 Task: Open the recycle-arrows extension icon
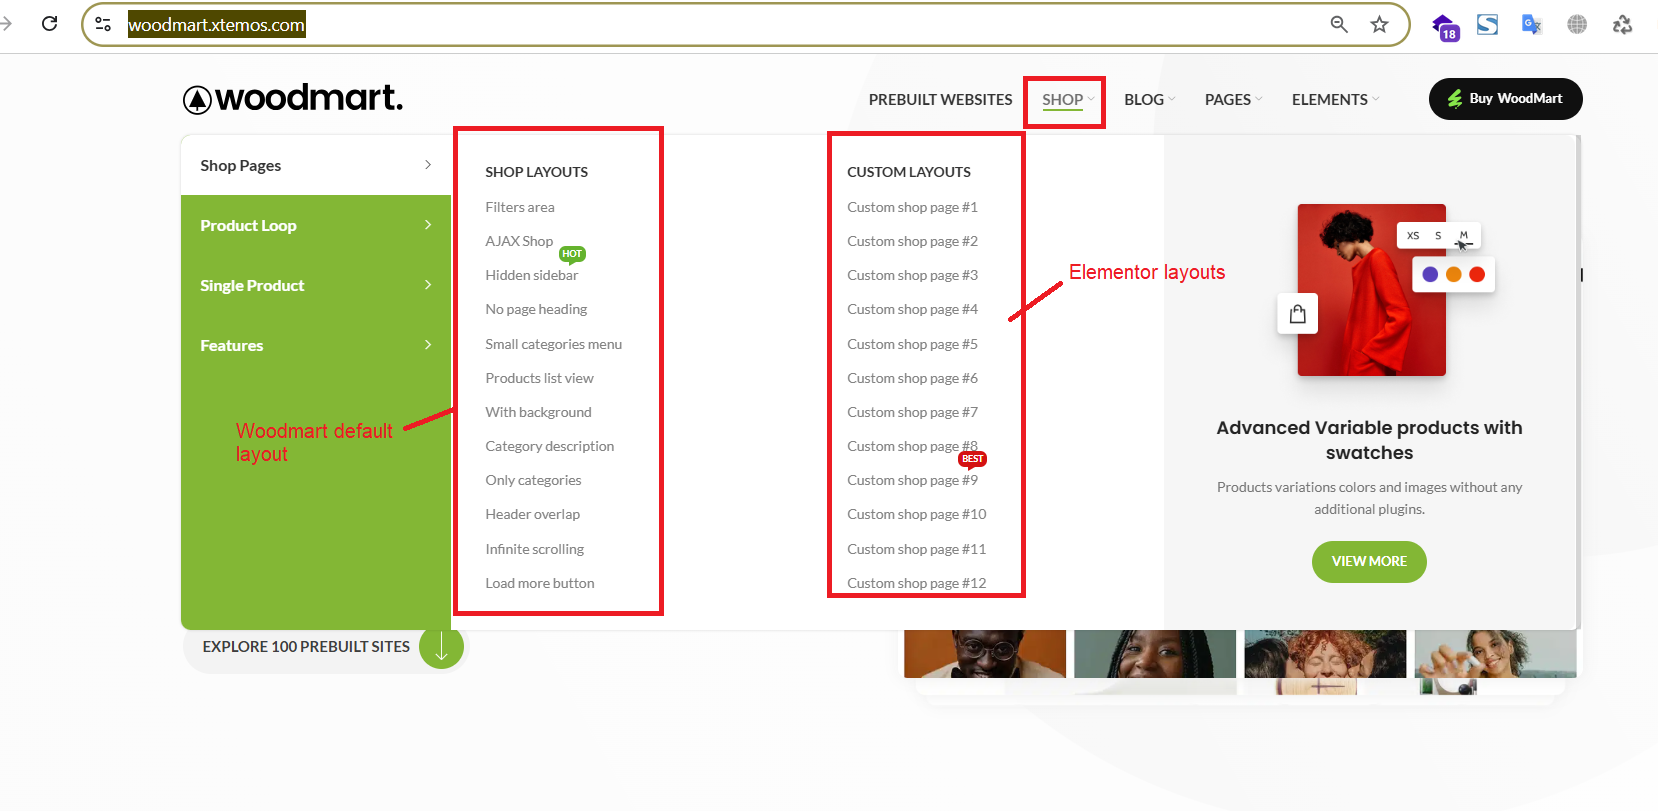pyautogui.click(x=1622, y=24)
